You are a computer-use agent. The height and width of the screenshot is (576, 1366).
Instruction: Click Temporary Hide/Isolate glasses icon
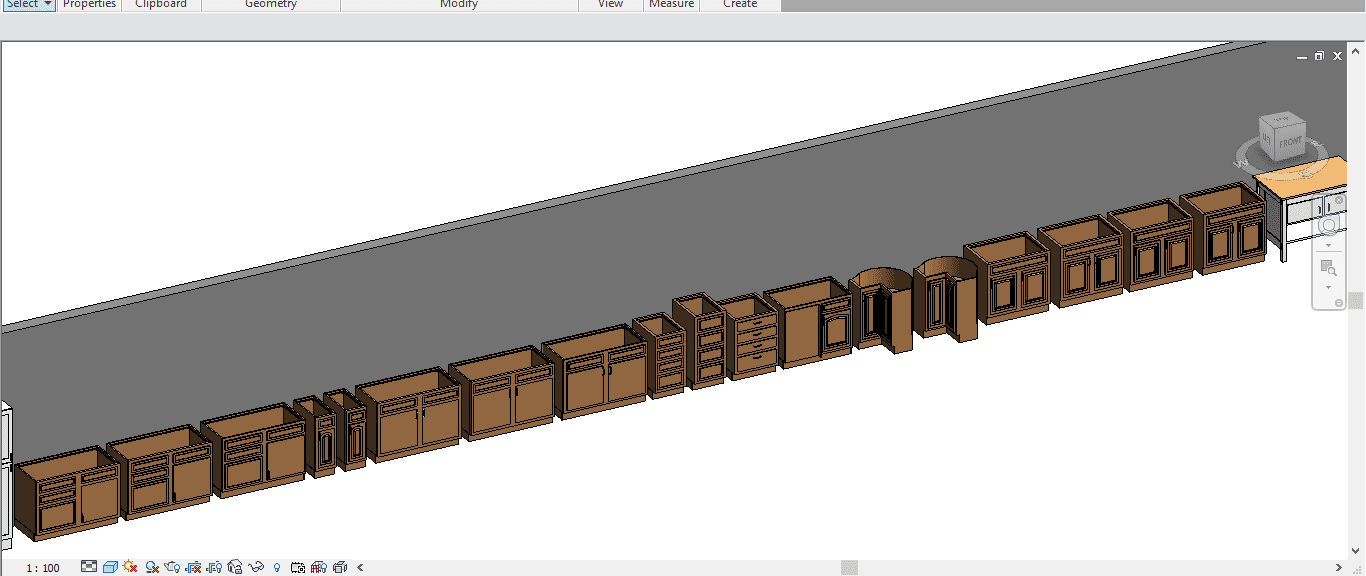256,567
